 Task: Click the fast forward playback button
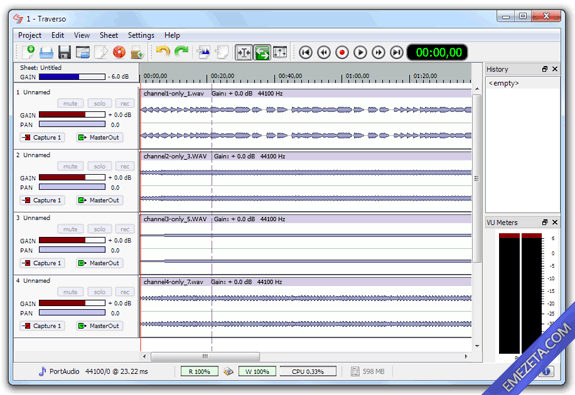[x=378, y=52]
